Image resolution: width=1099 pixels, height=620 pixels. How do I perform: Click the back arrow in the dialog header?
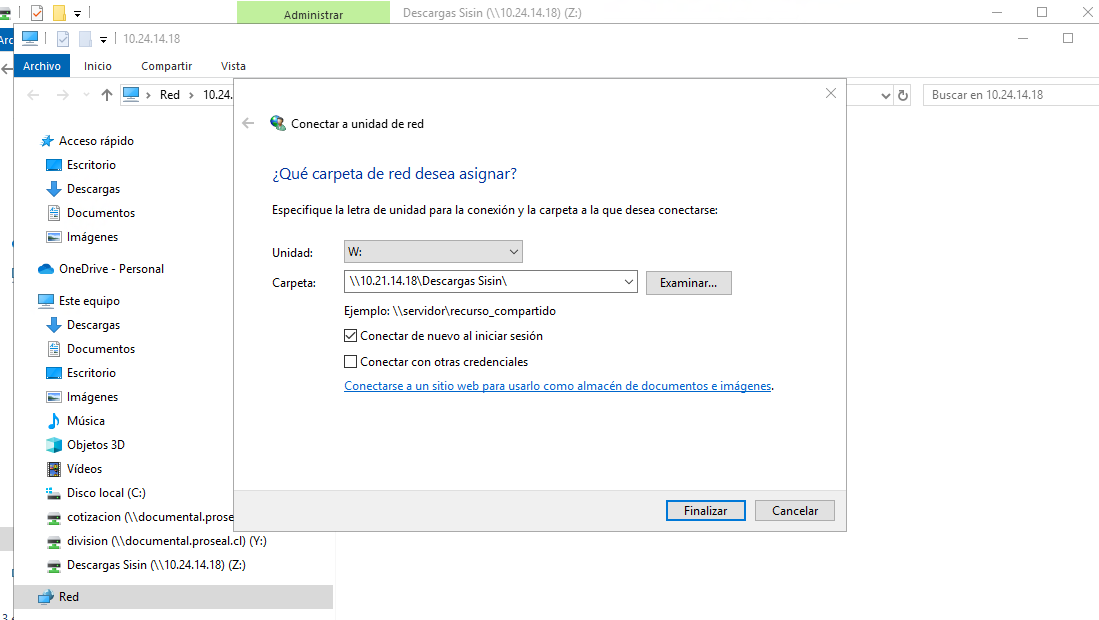249,123
